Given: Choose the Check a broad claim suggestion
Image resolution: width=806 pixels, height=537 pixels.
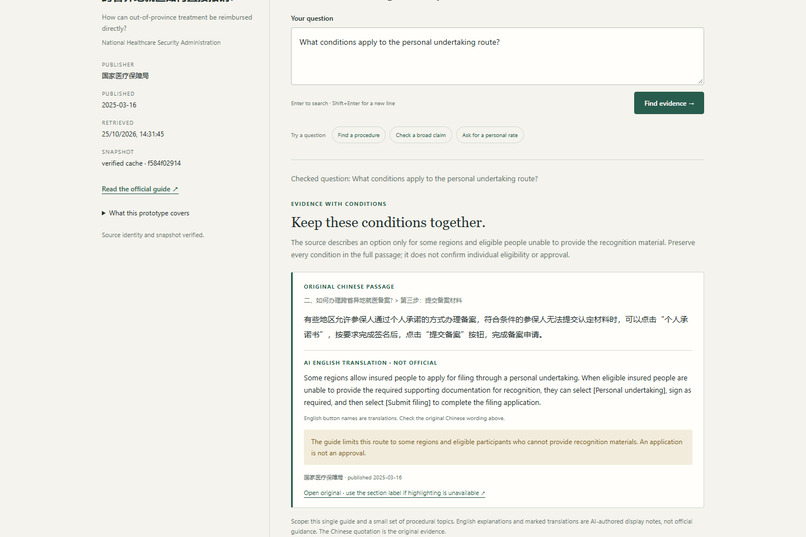Looking at the screenshot, I should point(420,135).
